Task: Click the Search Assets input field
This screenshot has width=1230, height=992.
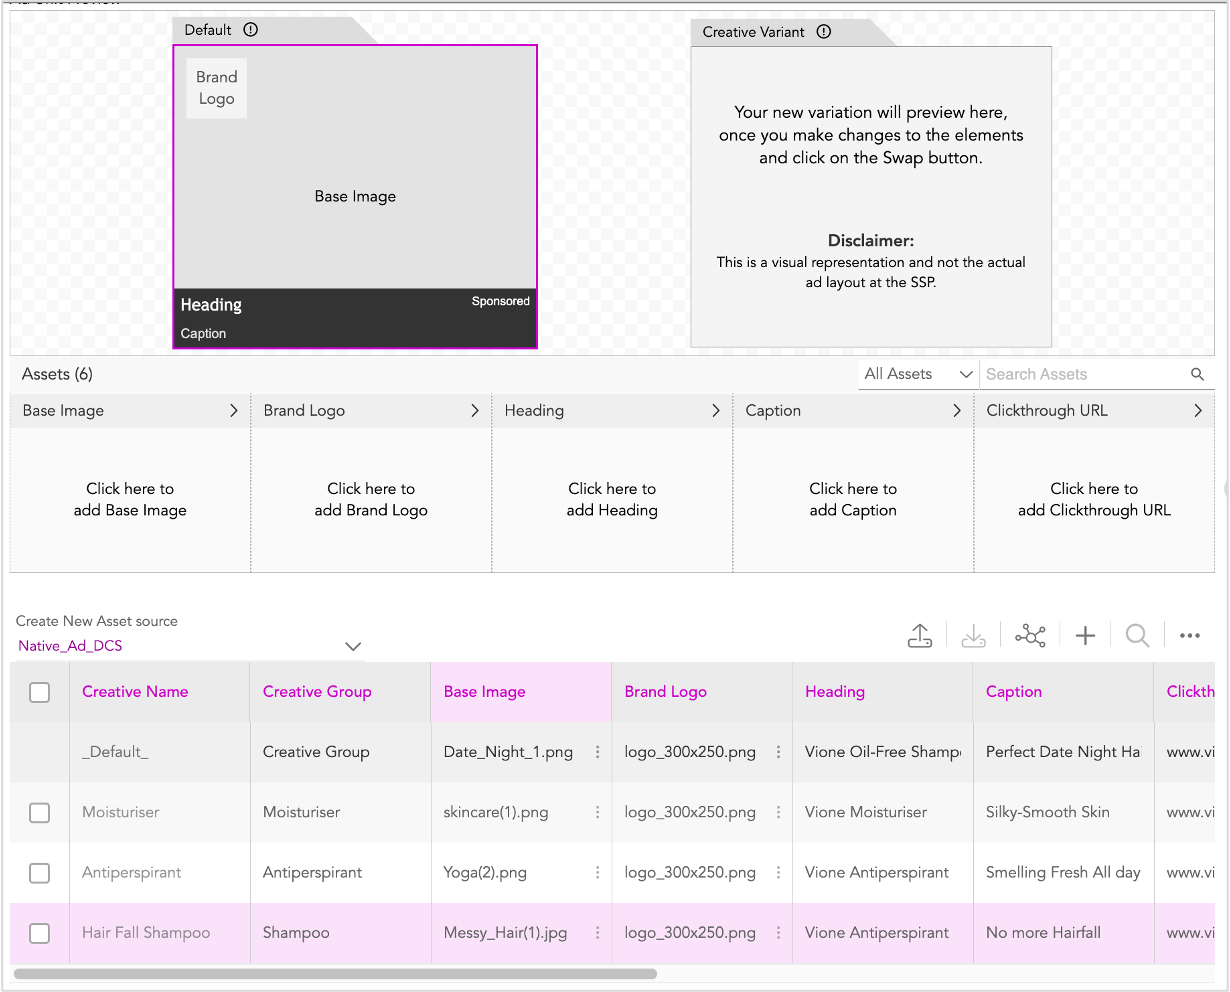Action: coord(1084,374)
